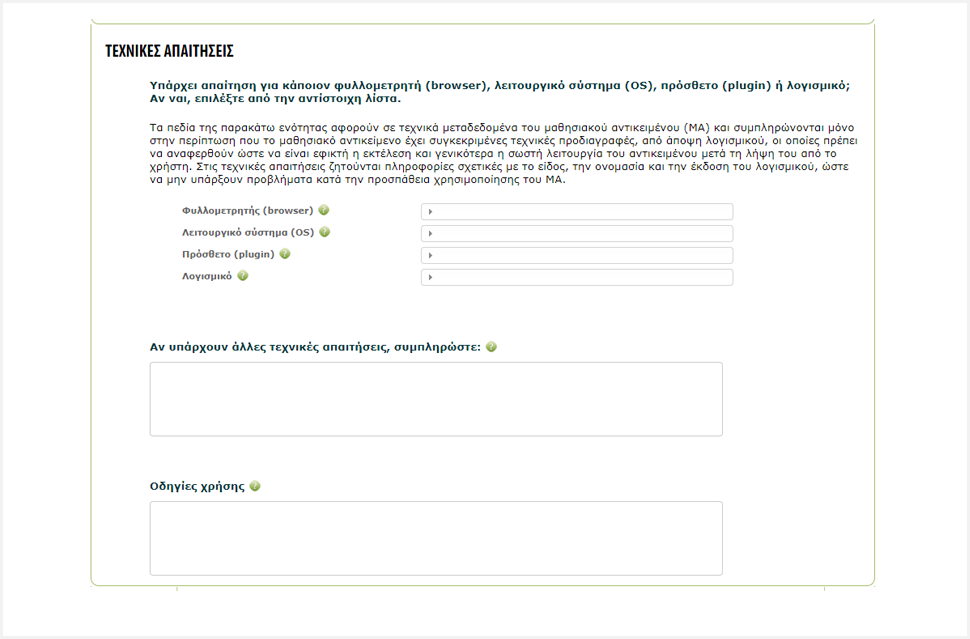Click the Οδηγίες χρήσης label text

pos(197,486)
